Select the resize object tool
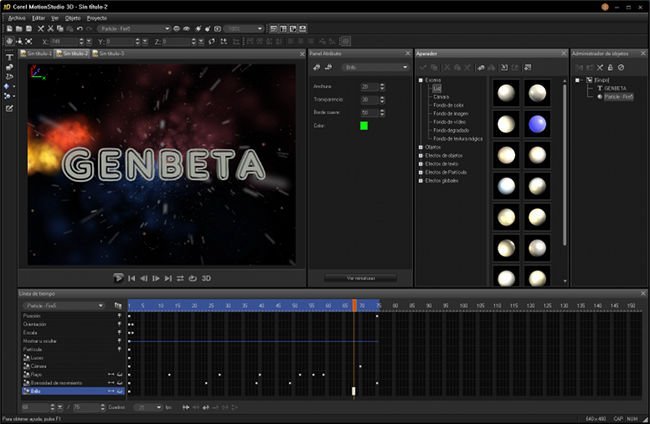Viewport: 650px width, 424px height. (x=29, y=41)
